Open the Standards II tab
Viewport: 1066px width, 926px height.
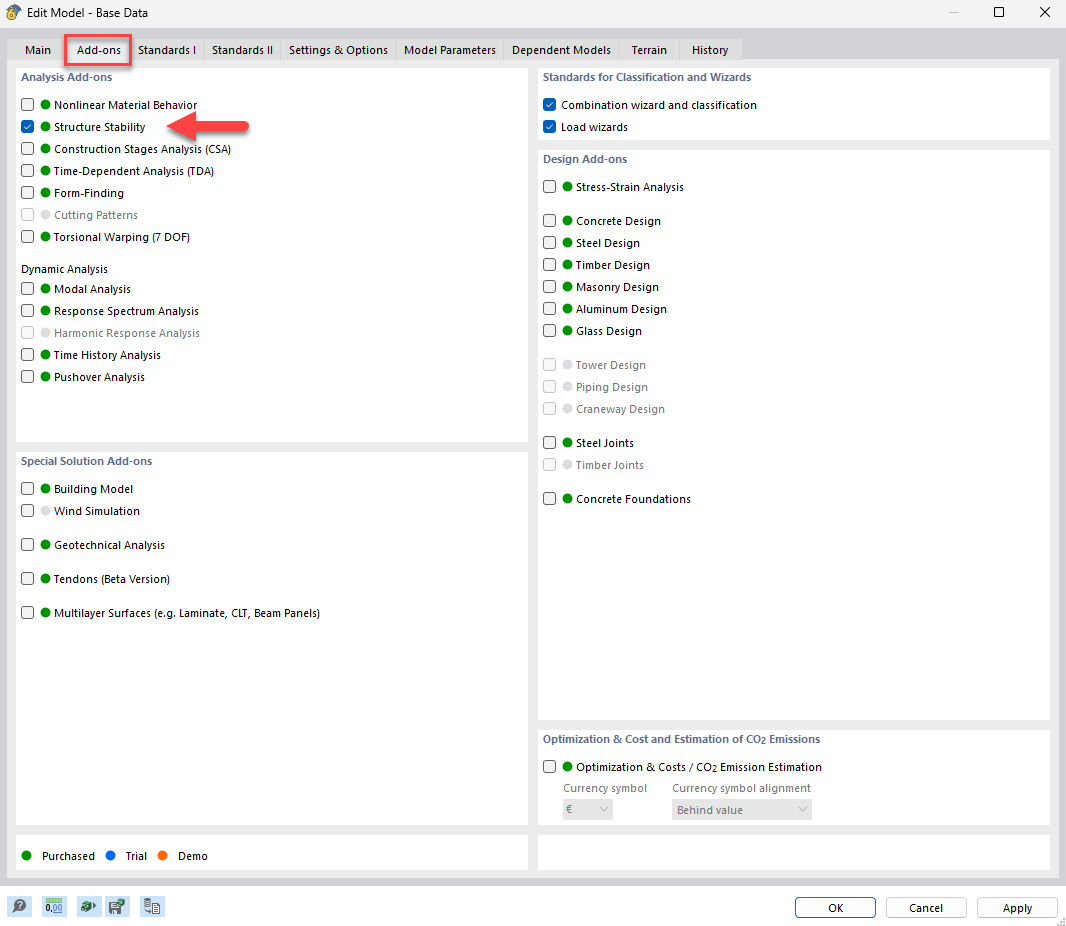click(x=242, y=50)
